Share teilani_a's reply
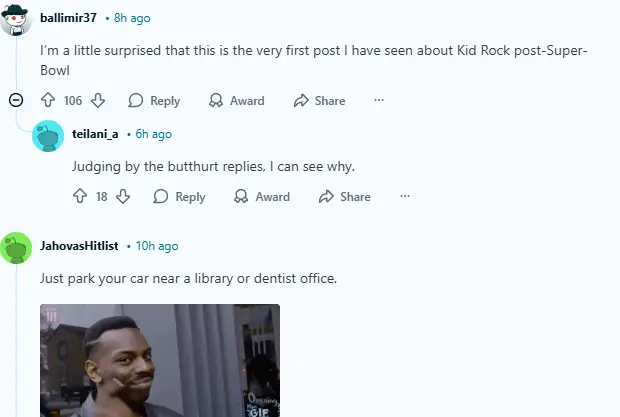Screen dimensions: 620x417 (x=345, y=196)
